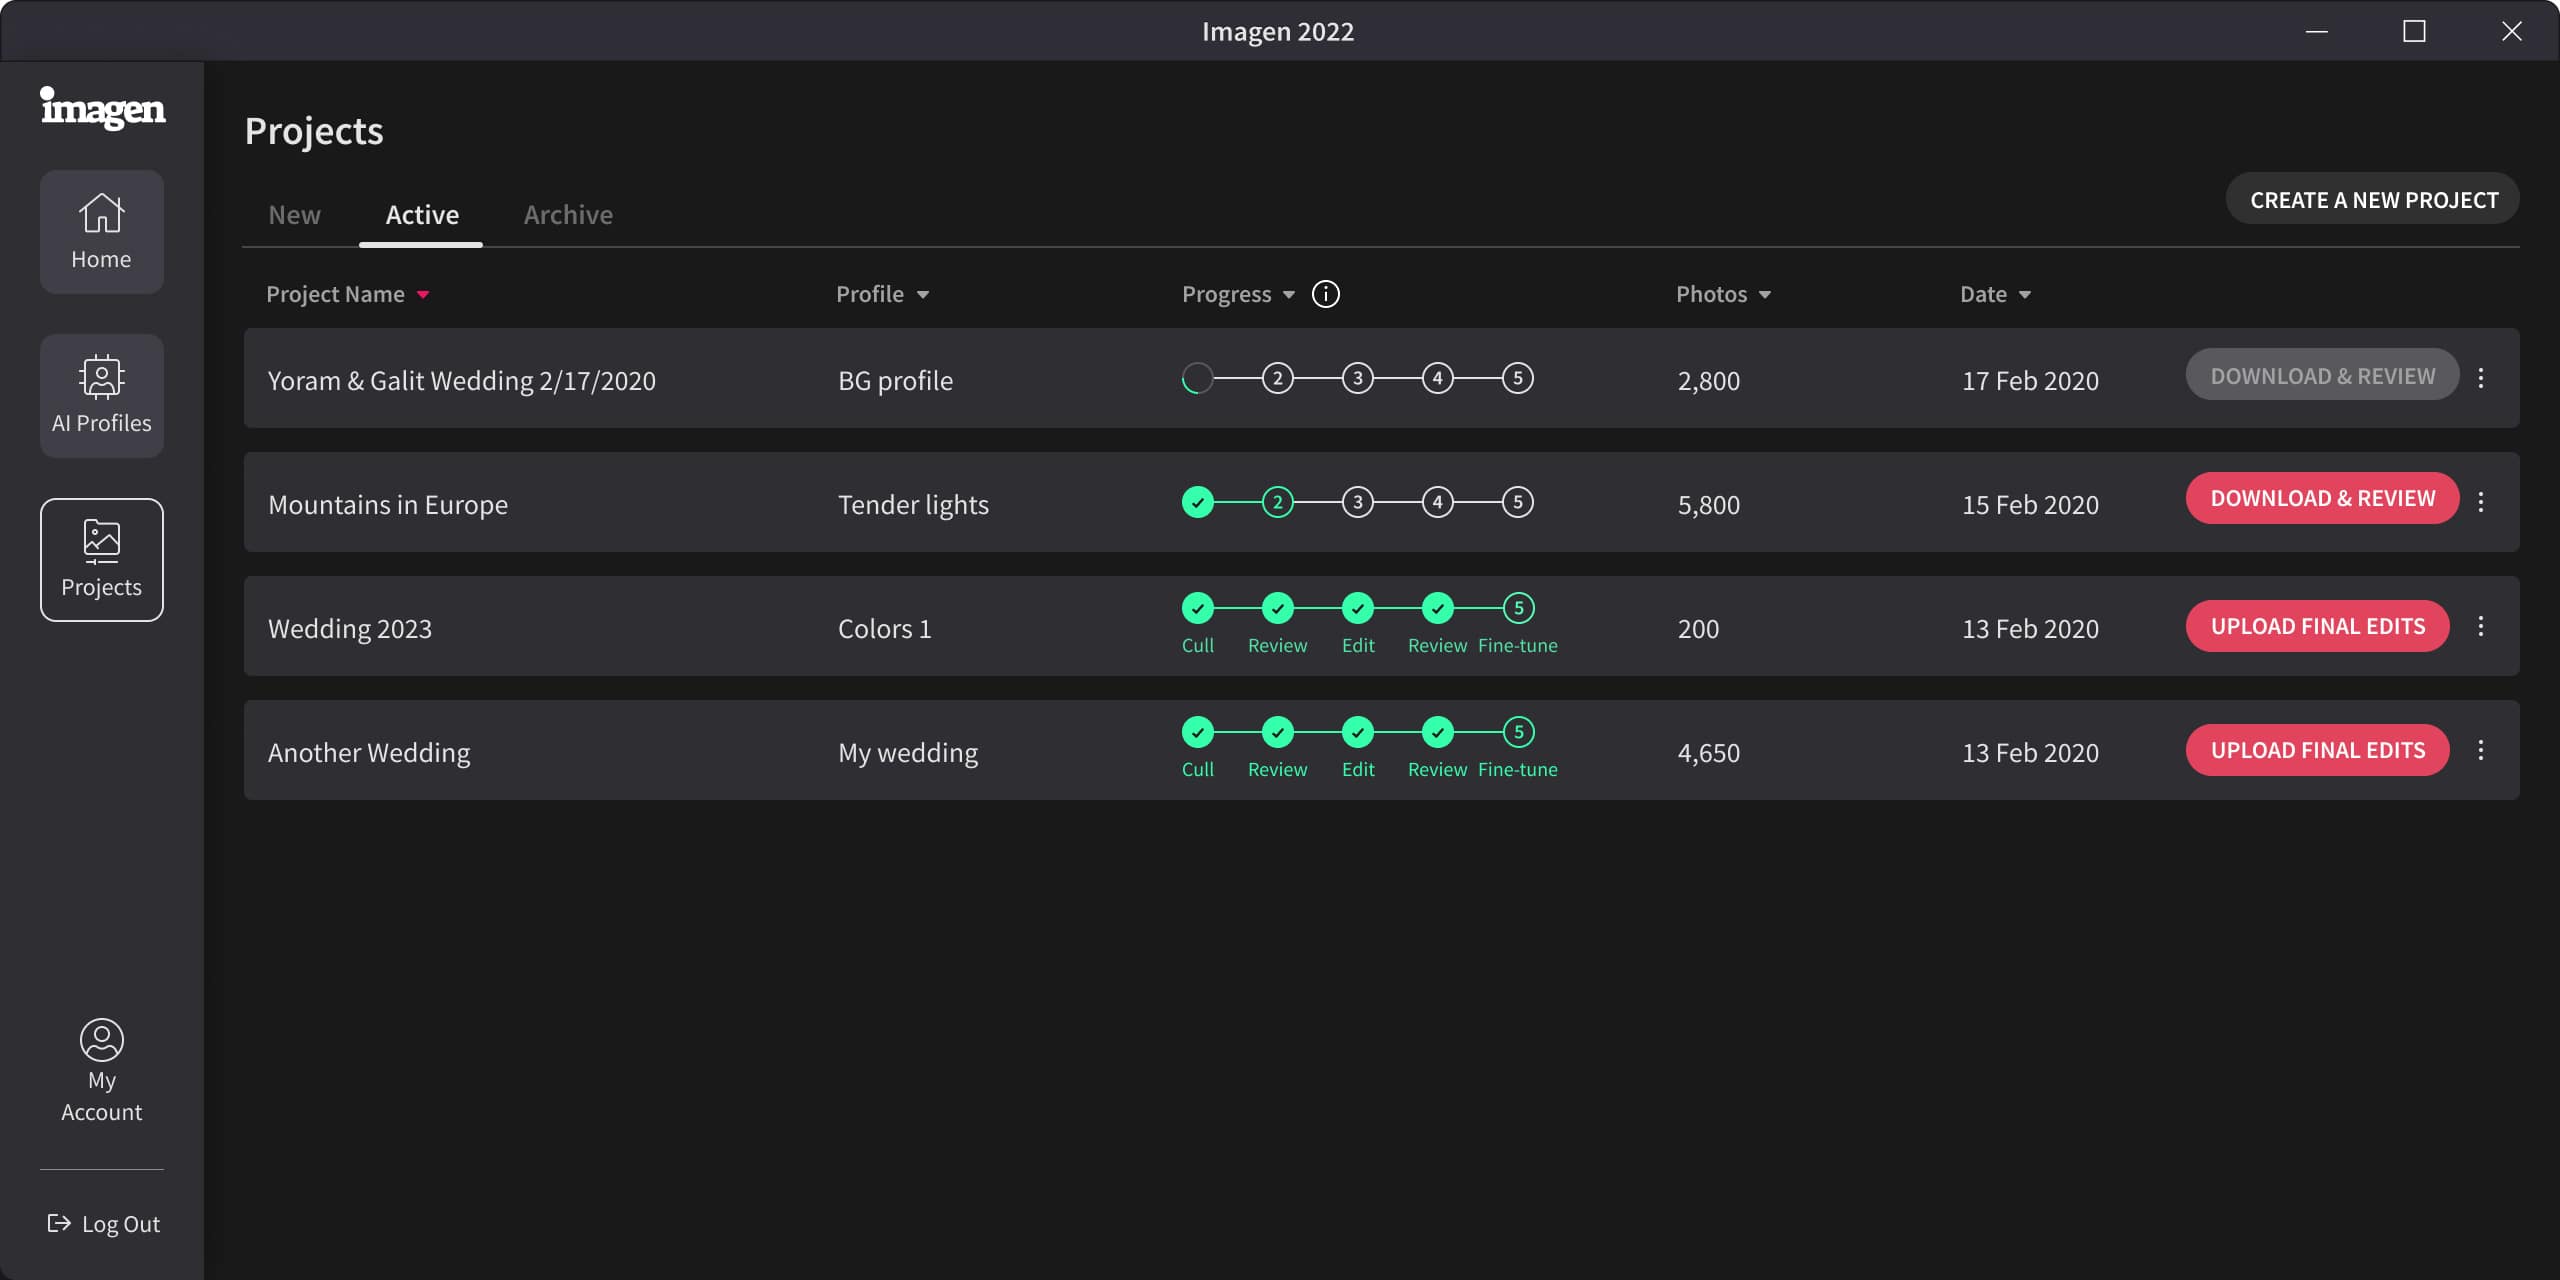Click the Imagen logo

[x=103, y=108]
